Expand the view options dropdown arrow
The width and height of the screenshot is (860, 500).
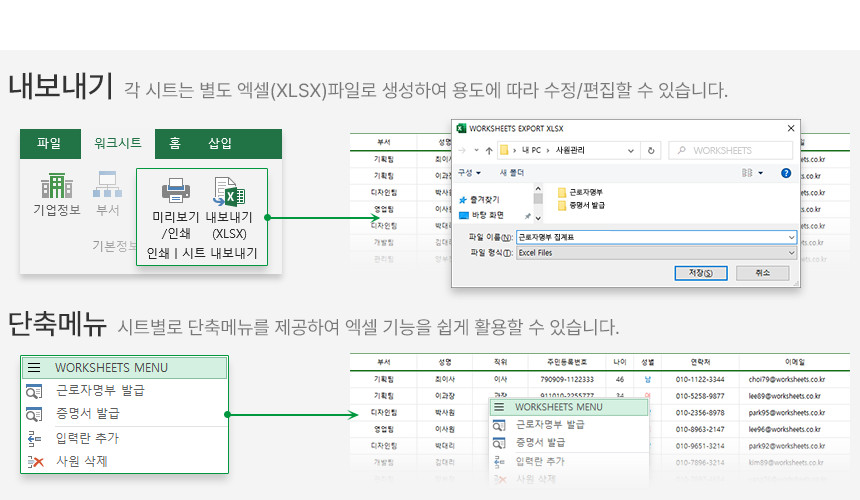761,173
